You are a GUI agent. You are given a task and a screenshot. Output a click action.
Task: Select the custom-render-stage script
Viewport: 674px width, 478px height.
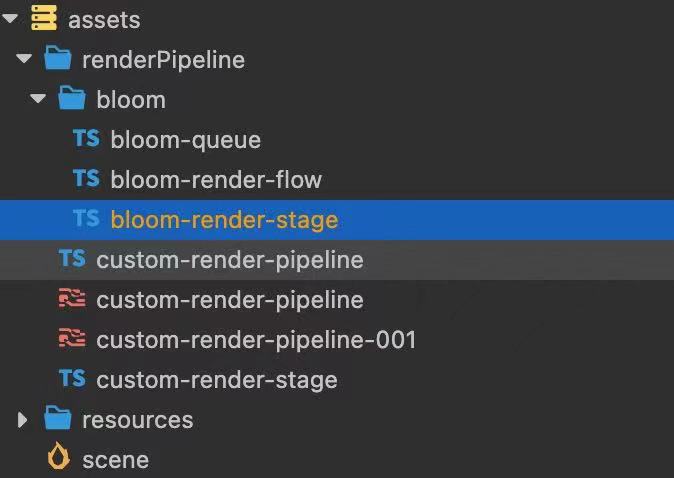tap(216, 380)
